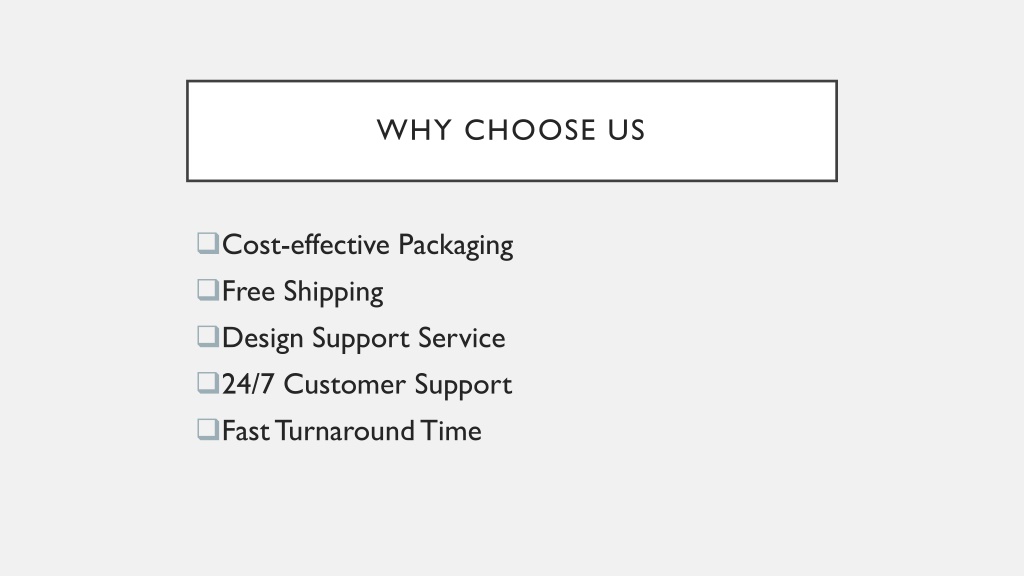Select the word Packaging

[x=456, y=246]
